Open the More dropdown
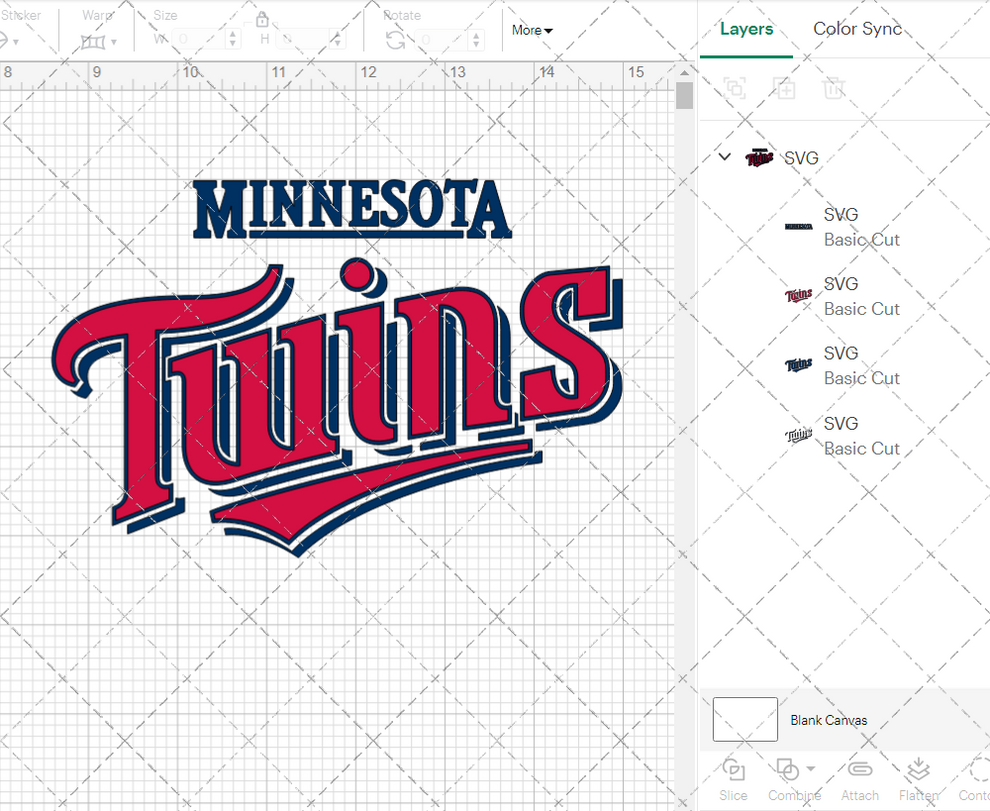 coord(531,30)
